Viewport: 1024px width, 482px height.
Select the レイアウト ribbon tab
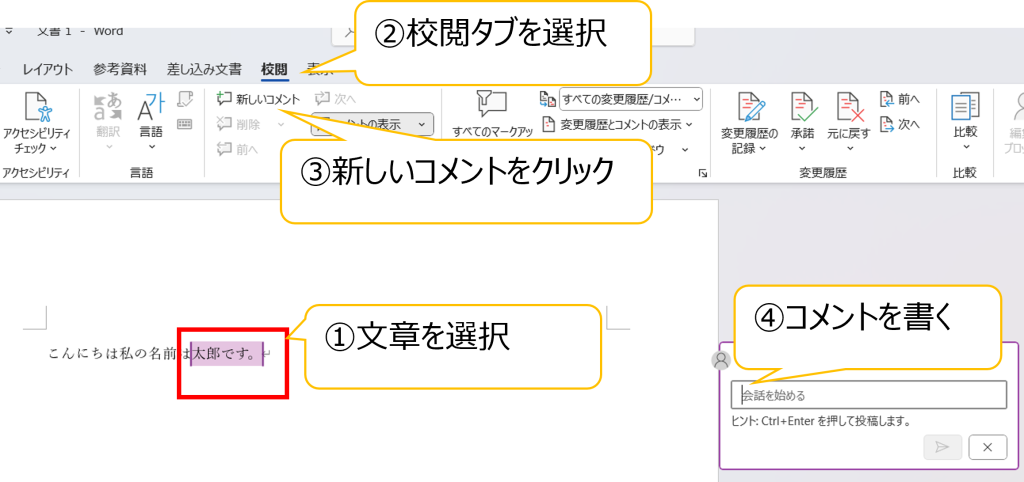point(47,69)
